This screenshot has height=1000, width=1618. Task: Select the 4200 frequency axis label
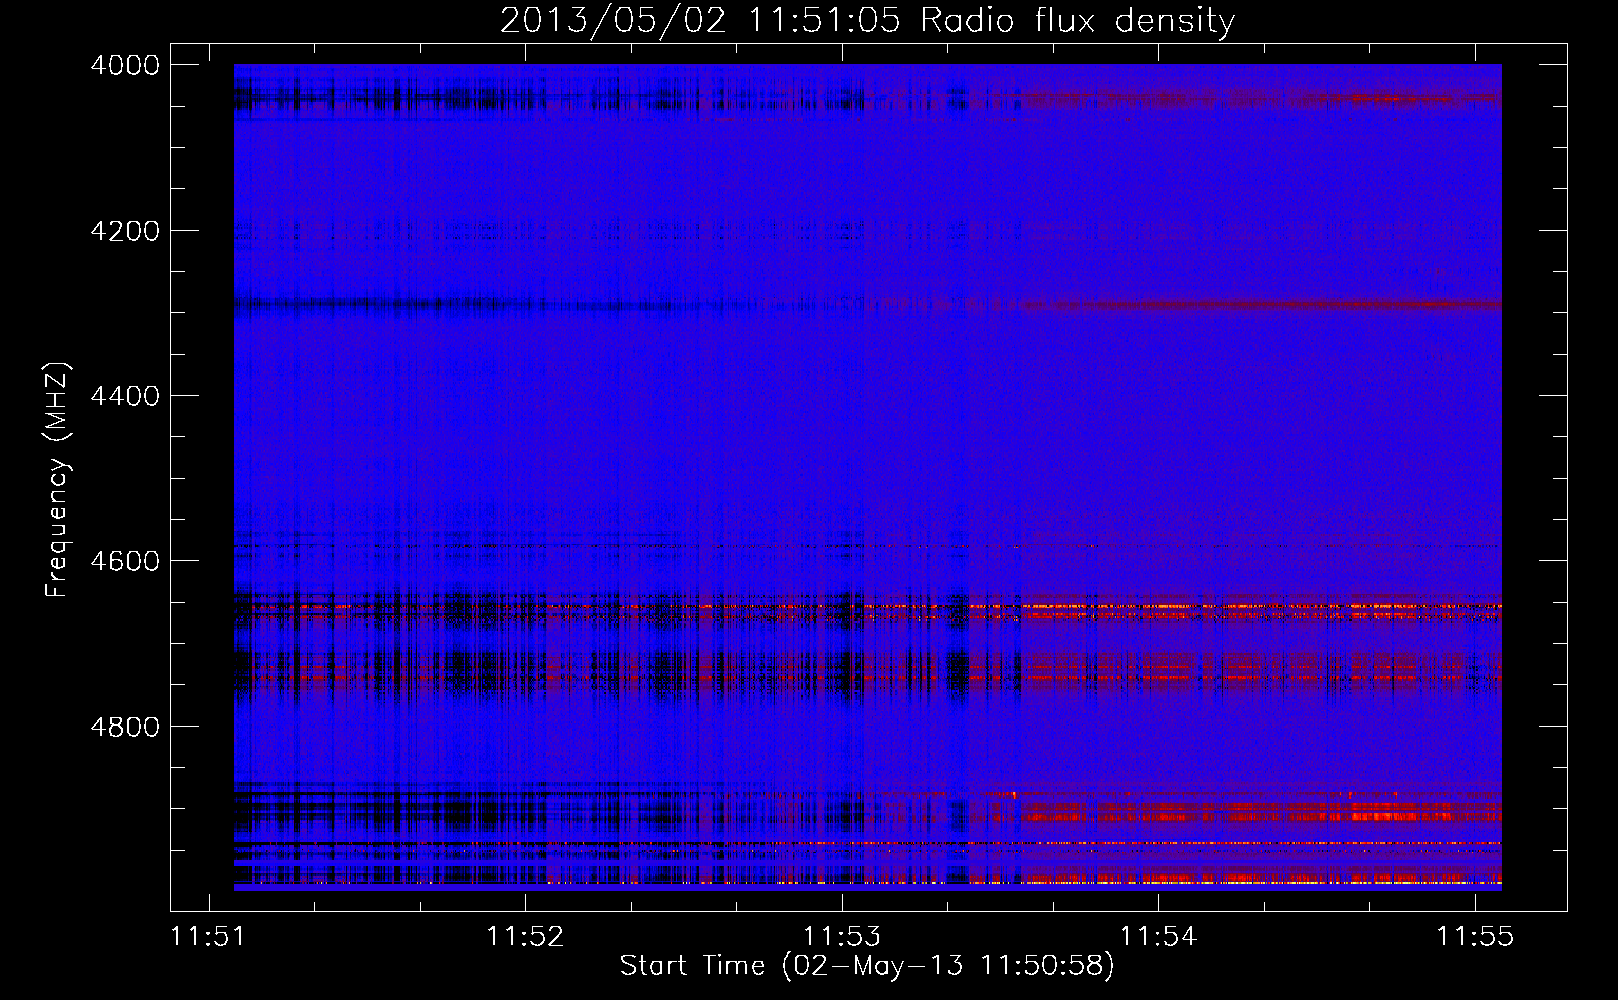pyautogui.click(x=125, y=231)
